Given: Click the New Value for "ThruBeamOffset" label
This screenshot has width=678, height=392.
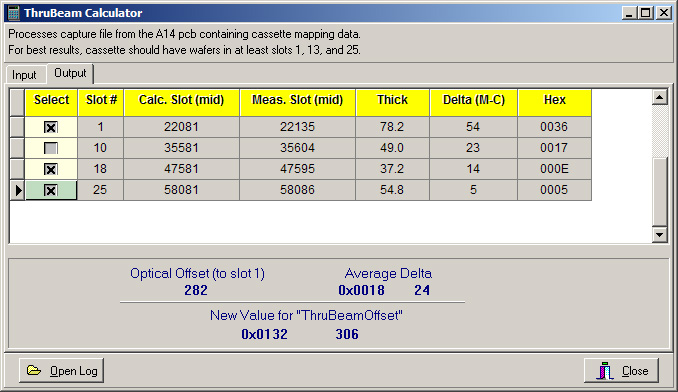Looking at the screenshot, I should (x=306, y=316).
